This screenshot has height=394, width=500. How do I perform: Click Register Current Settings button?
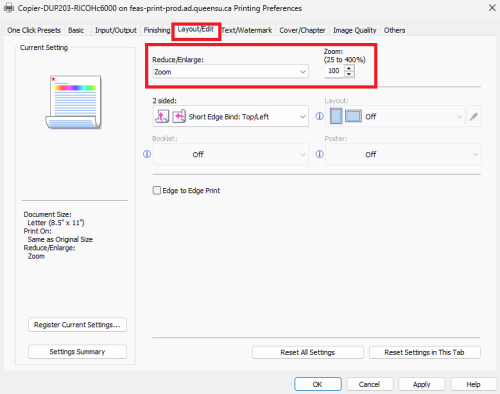(x=77, y=325)
